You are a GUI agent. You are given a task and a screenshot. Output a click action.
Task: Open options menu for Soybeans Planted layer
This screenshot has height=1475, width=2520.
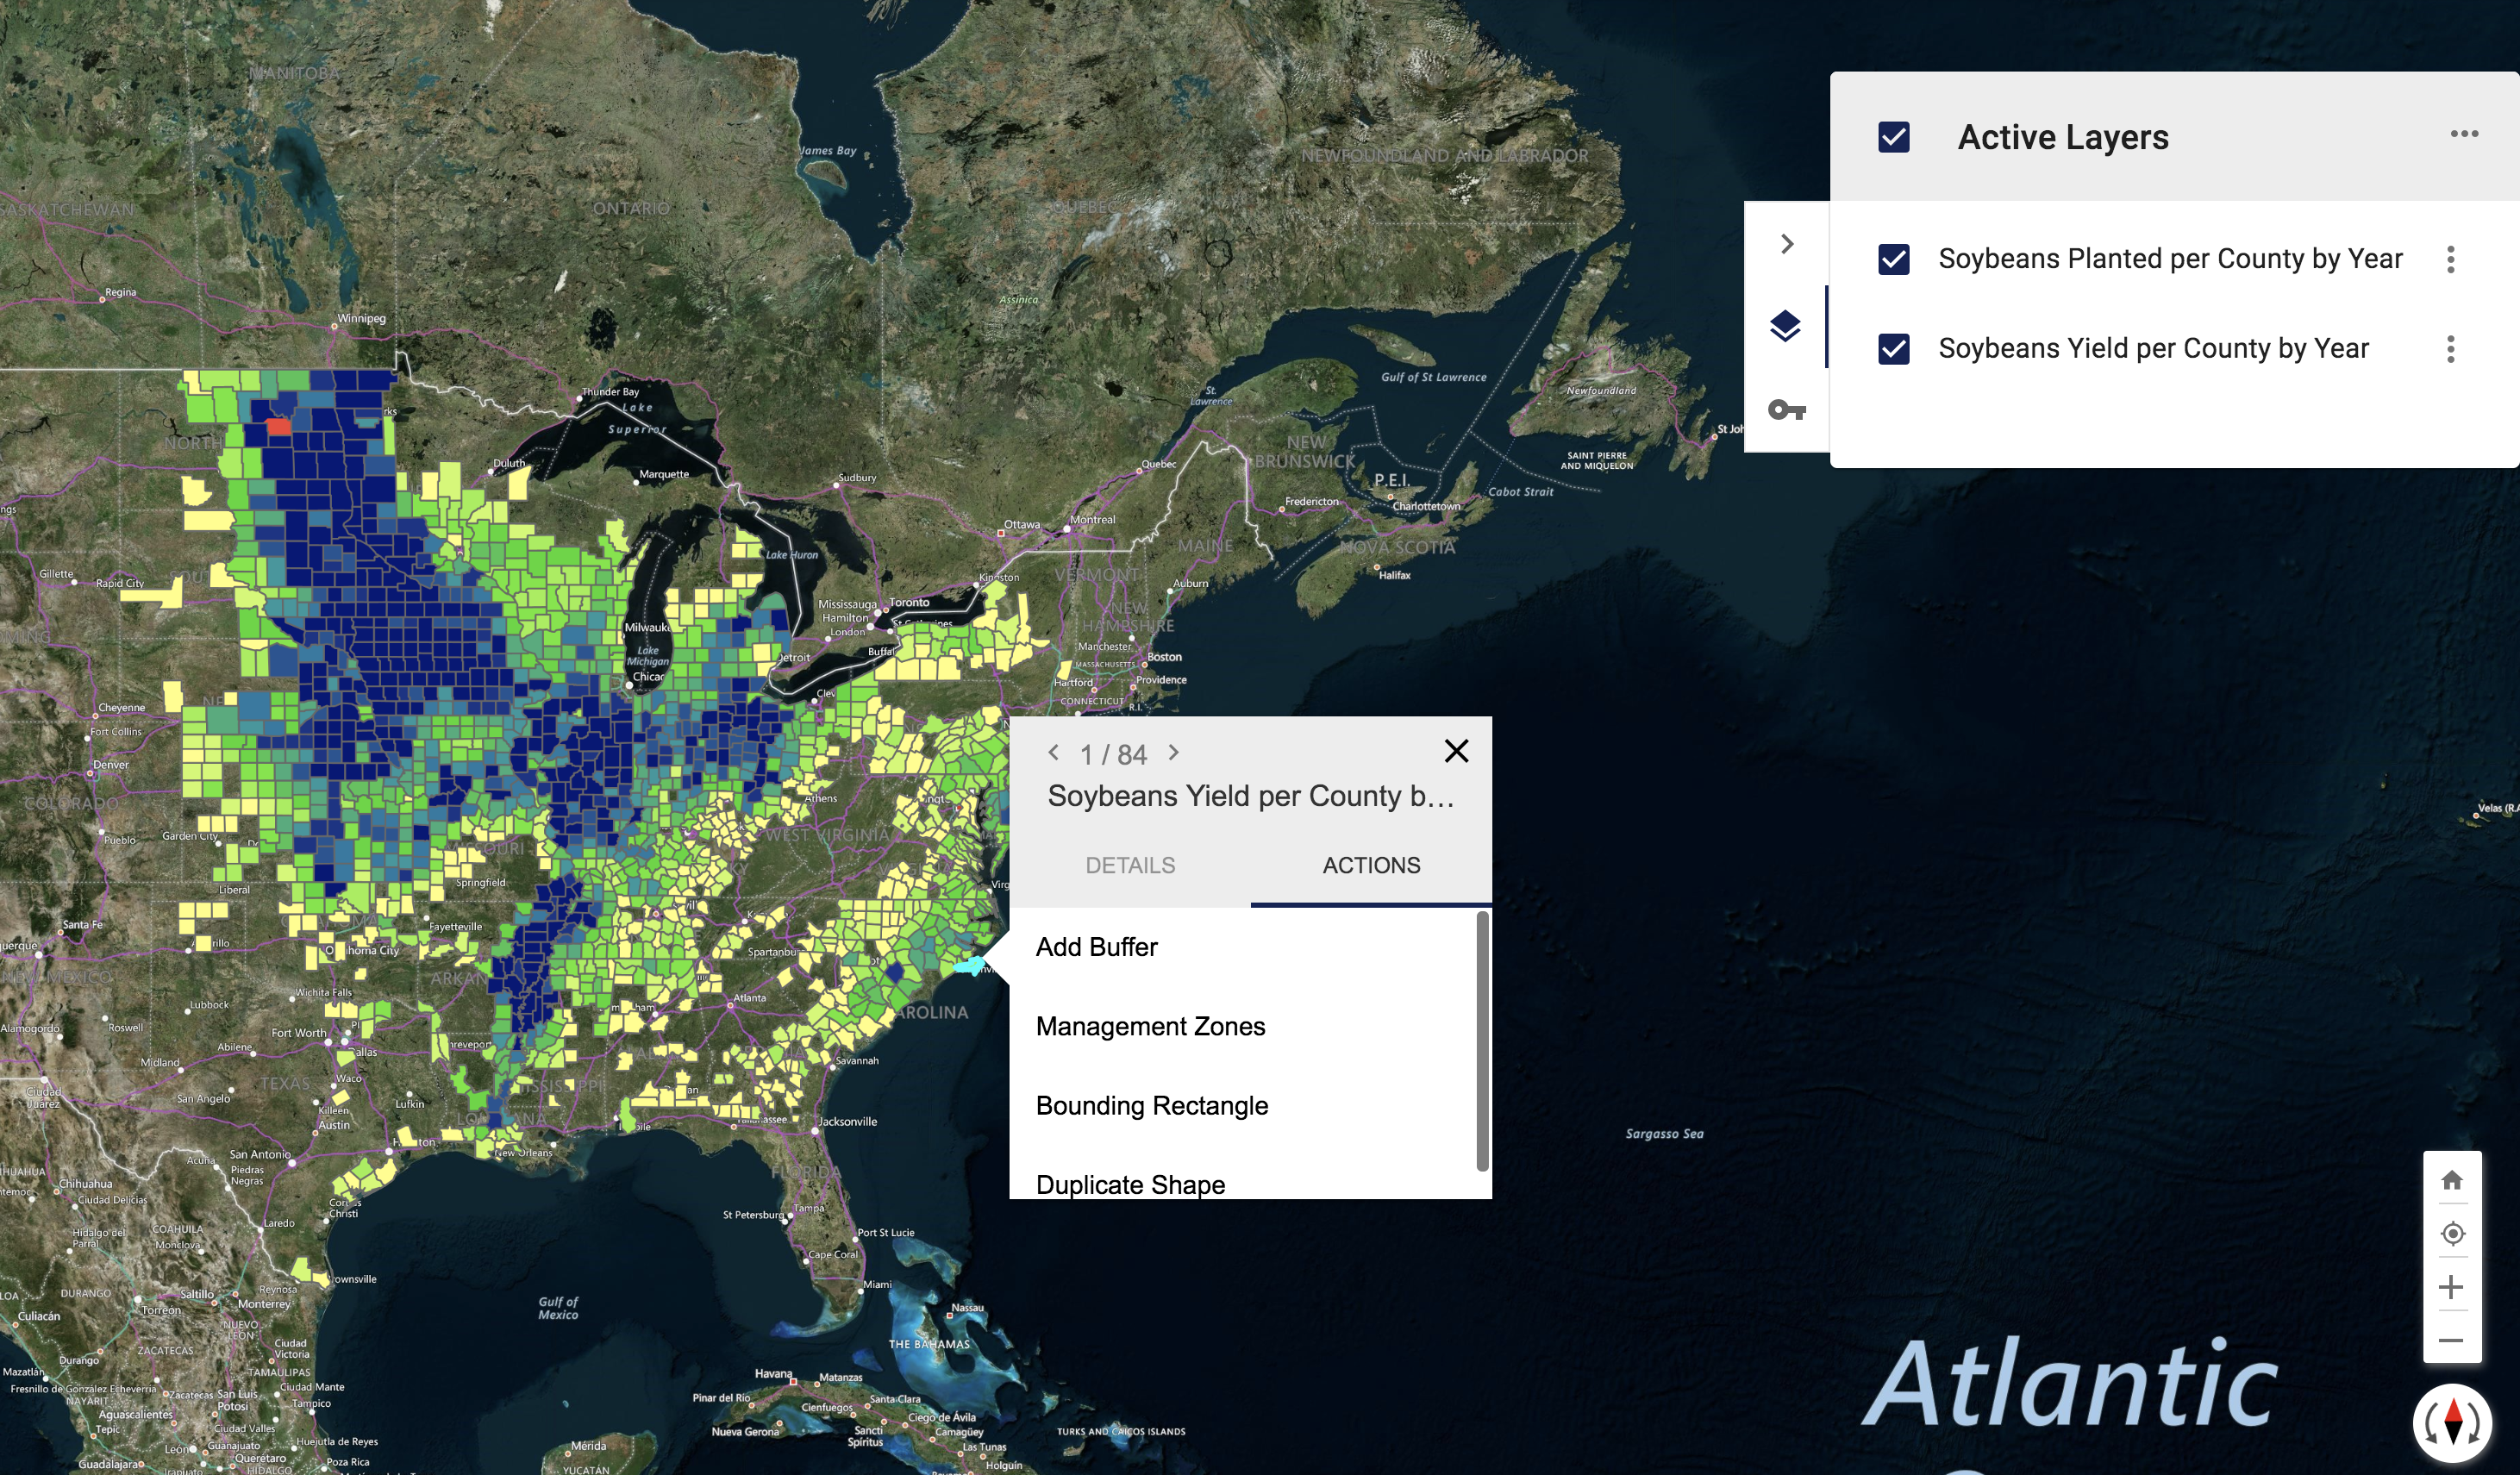[x=2450, y=259]
